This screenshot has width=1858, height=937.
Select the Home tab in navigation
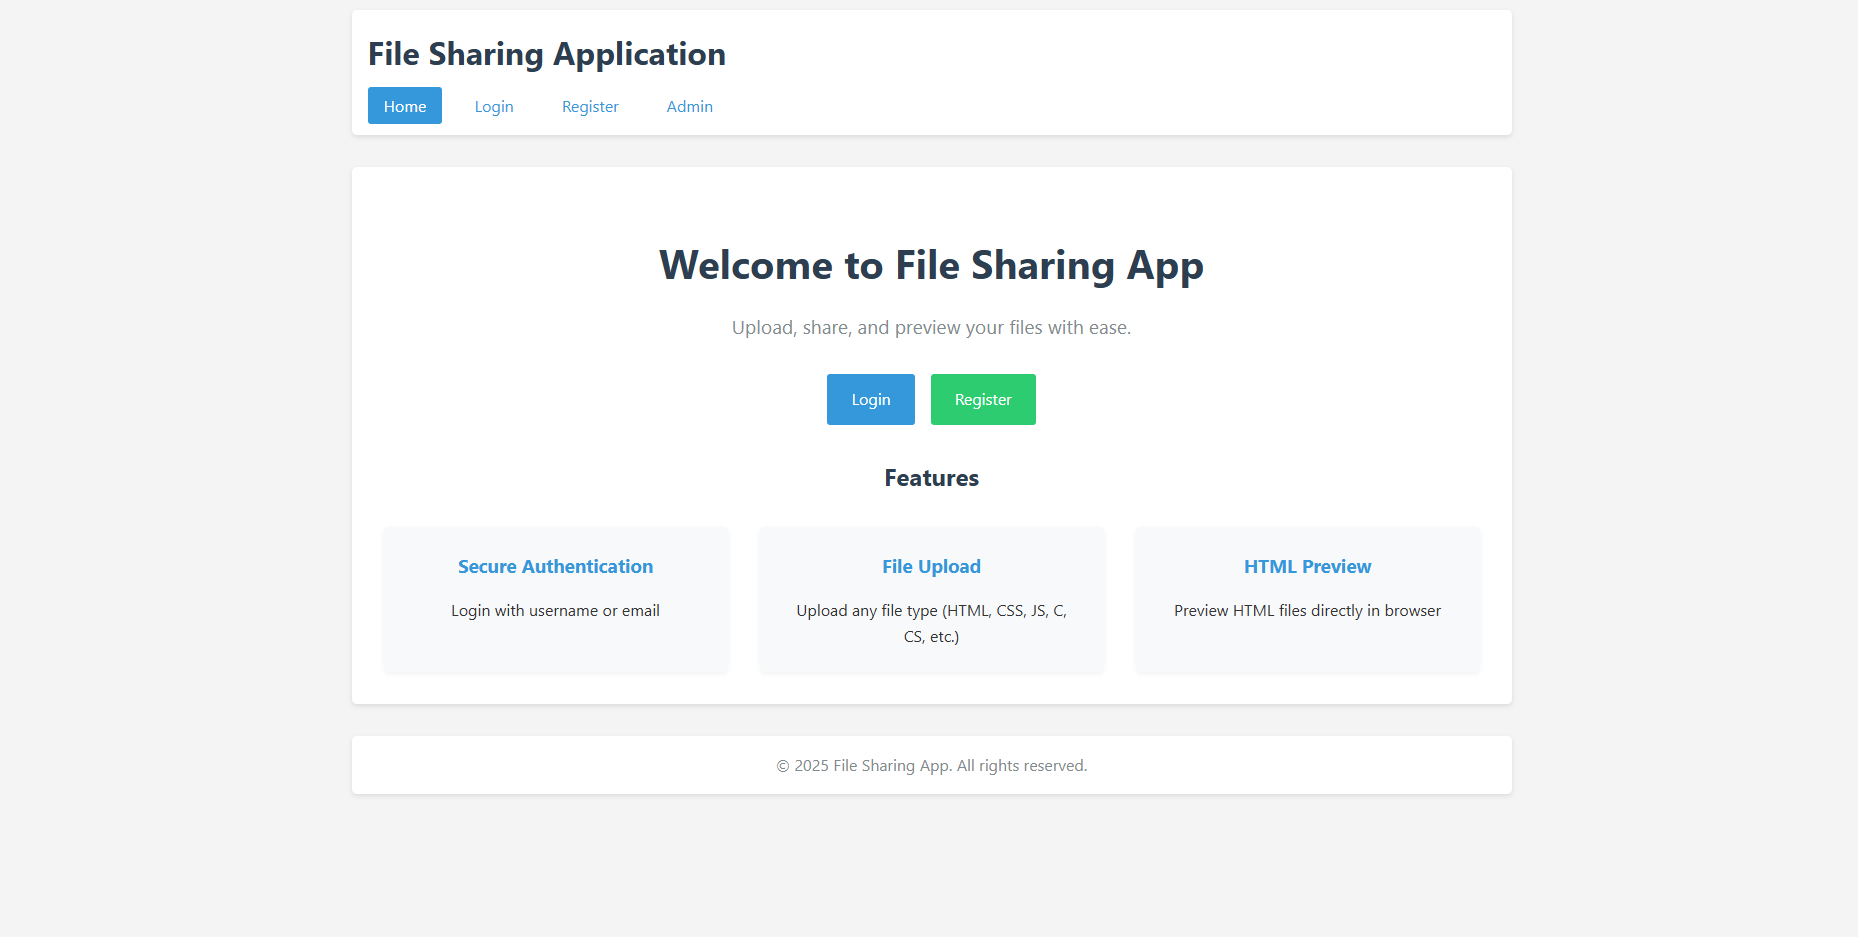click(405, 106)
